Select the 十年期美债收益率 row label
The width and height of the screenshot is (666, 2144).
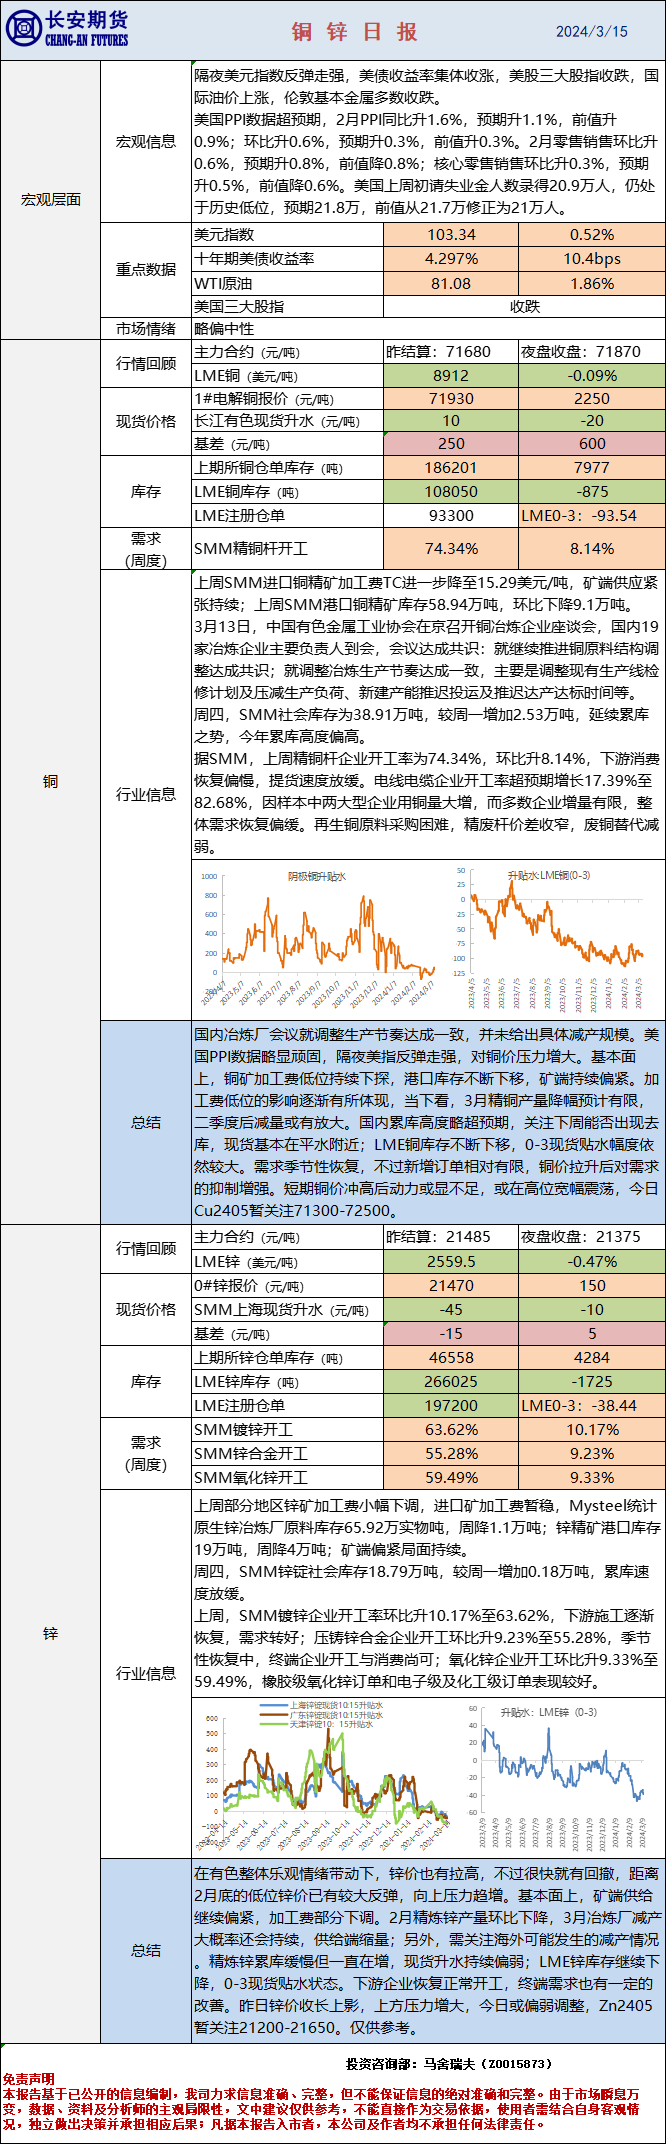point(288,259)
